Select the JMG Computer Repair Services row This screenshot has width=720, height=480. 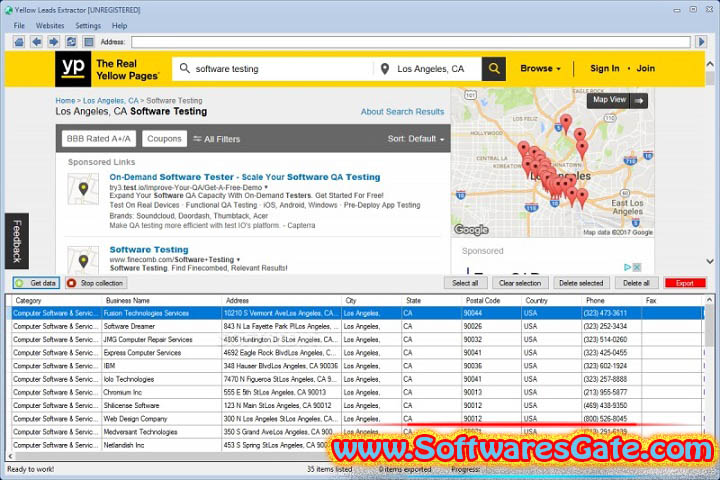pyautogui.click(x=357, y=340)
